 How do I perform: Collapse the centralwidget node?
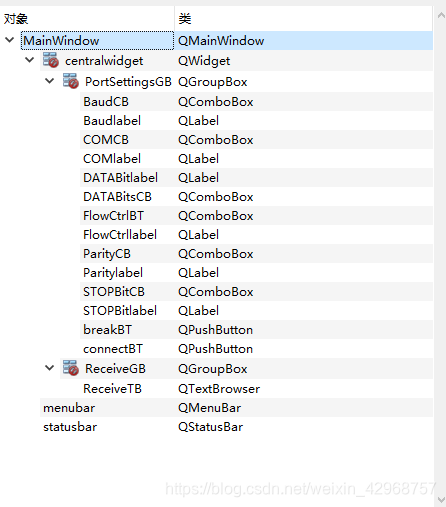coord(30,60)
